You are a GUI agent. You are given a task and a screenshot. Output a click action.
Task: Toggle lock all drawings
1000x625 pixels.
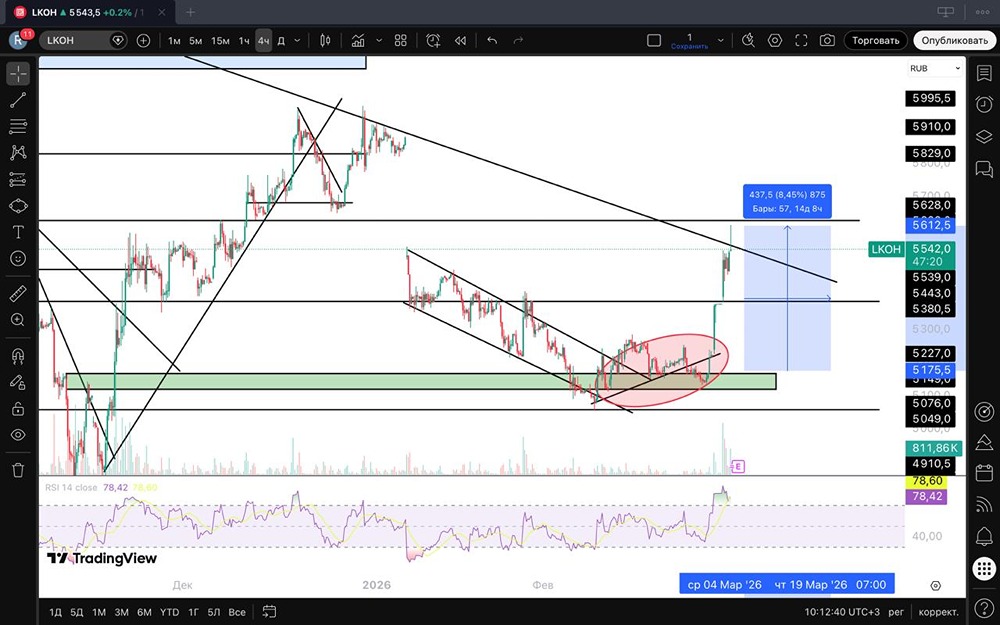[x=18, y=408]
